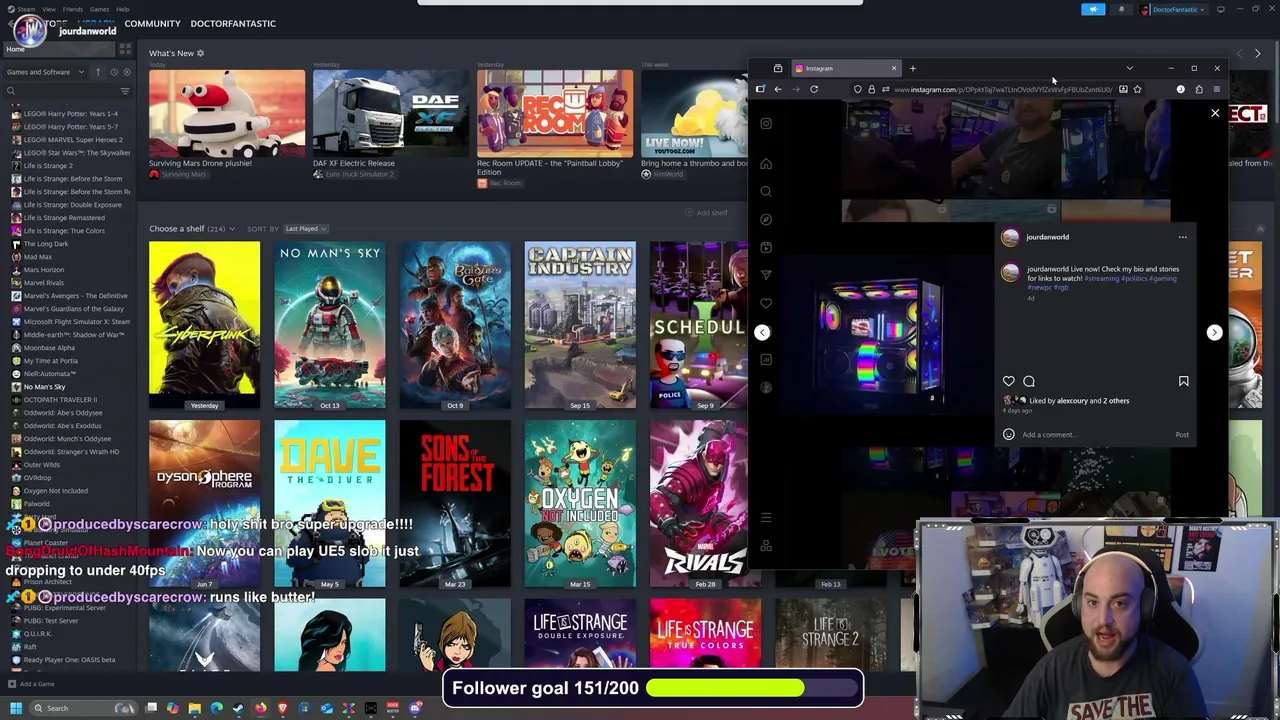Image resolution: width=1280 pixels, height=720 pixels.
Task: Click the sort ascending arrow in library
Action: pyautogui.click(x=98, y=72)
